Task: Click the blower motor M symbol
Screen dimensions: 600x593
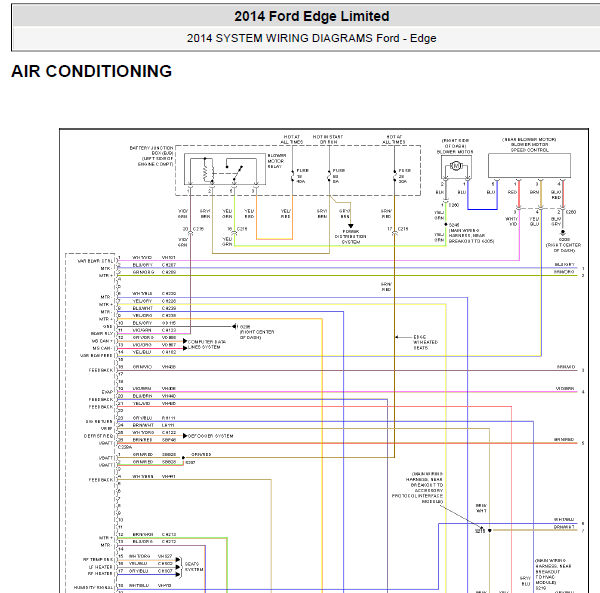Action: click(456, 166)
